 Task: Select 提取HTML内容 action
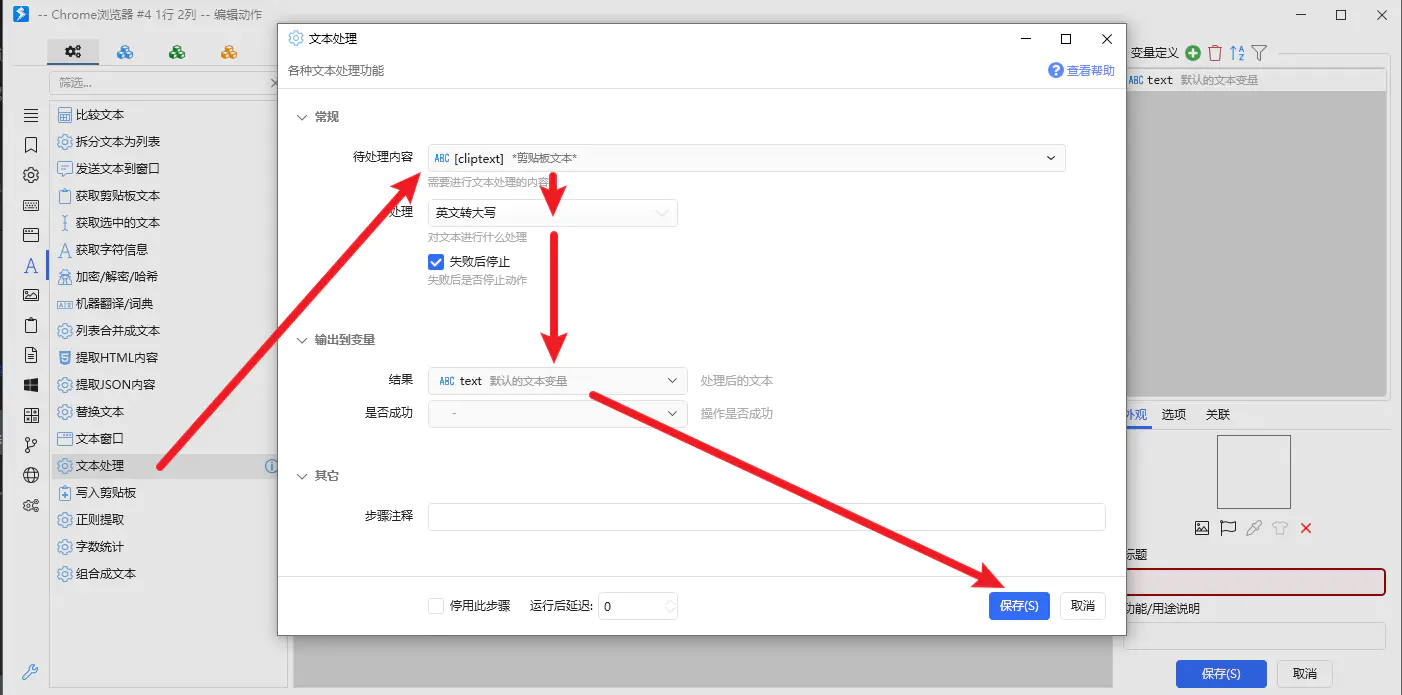pos(117,358)
